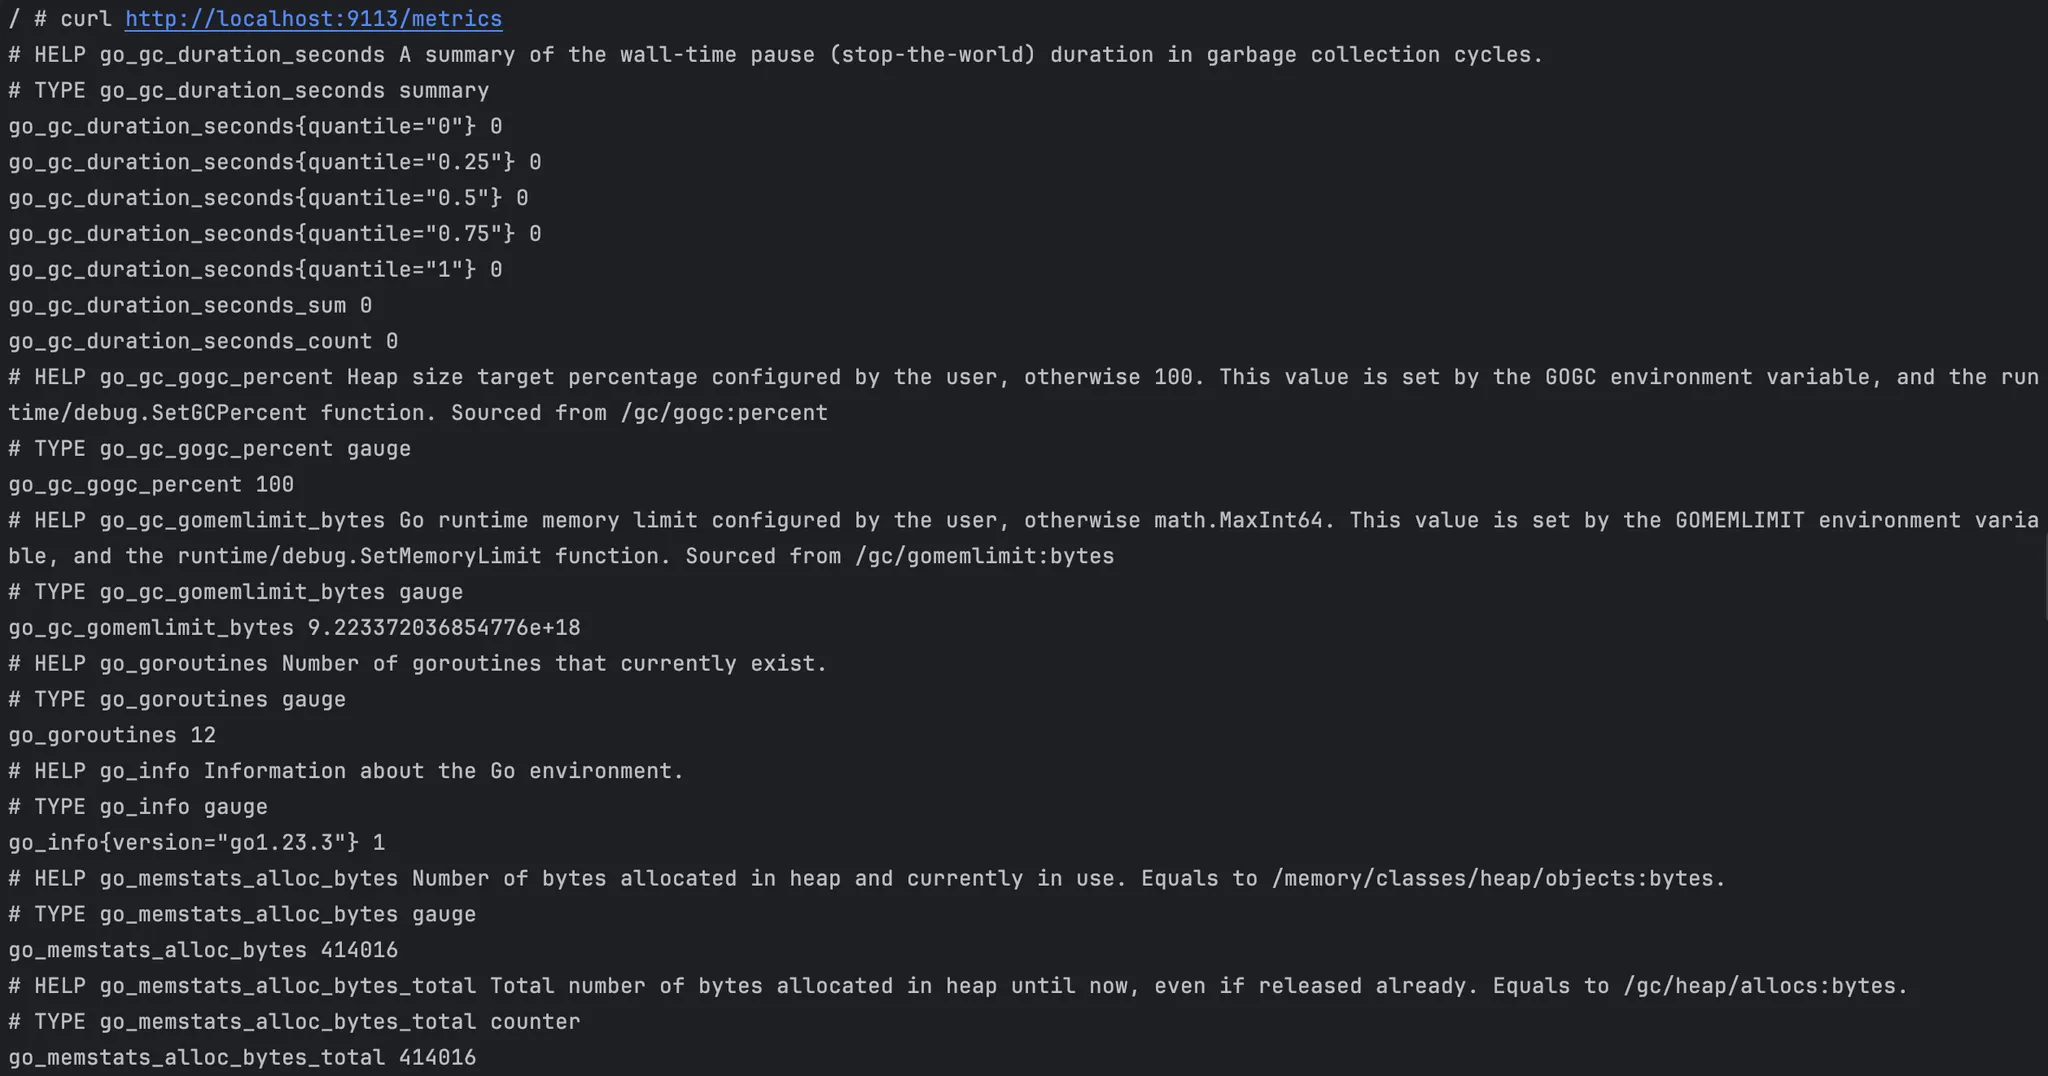Click the go_info version go1.23.3 line

point(196,843)
